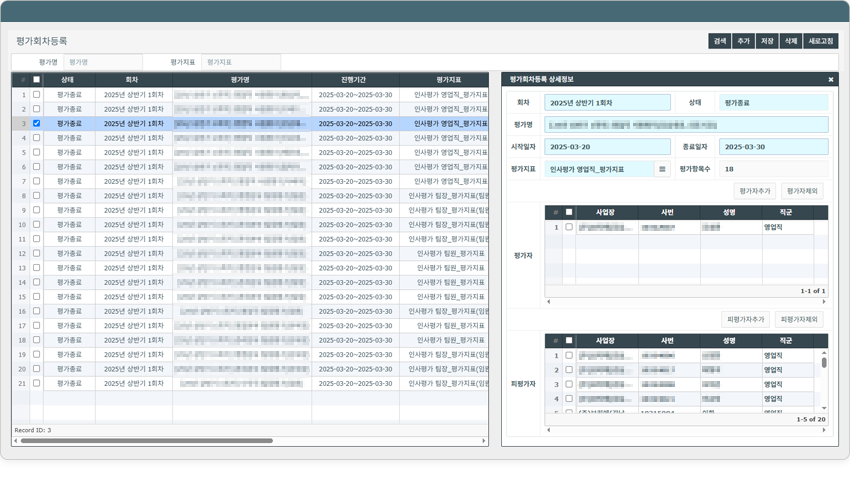Click the 검색 button

click(x=719, y=41)
